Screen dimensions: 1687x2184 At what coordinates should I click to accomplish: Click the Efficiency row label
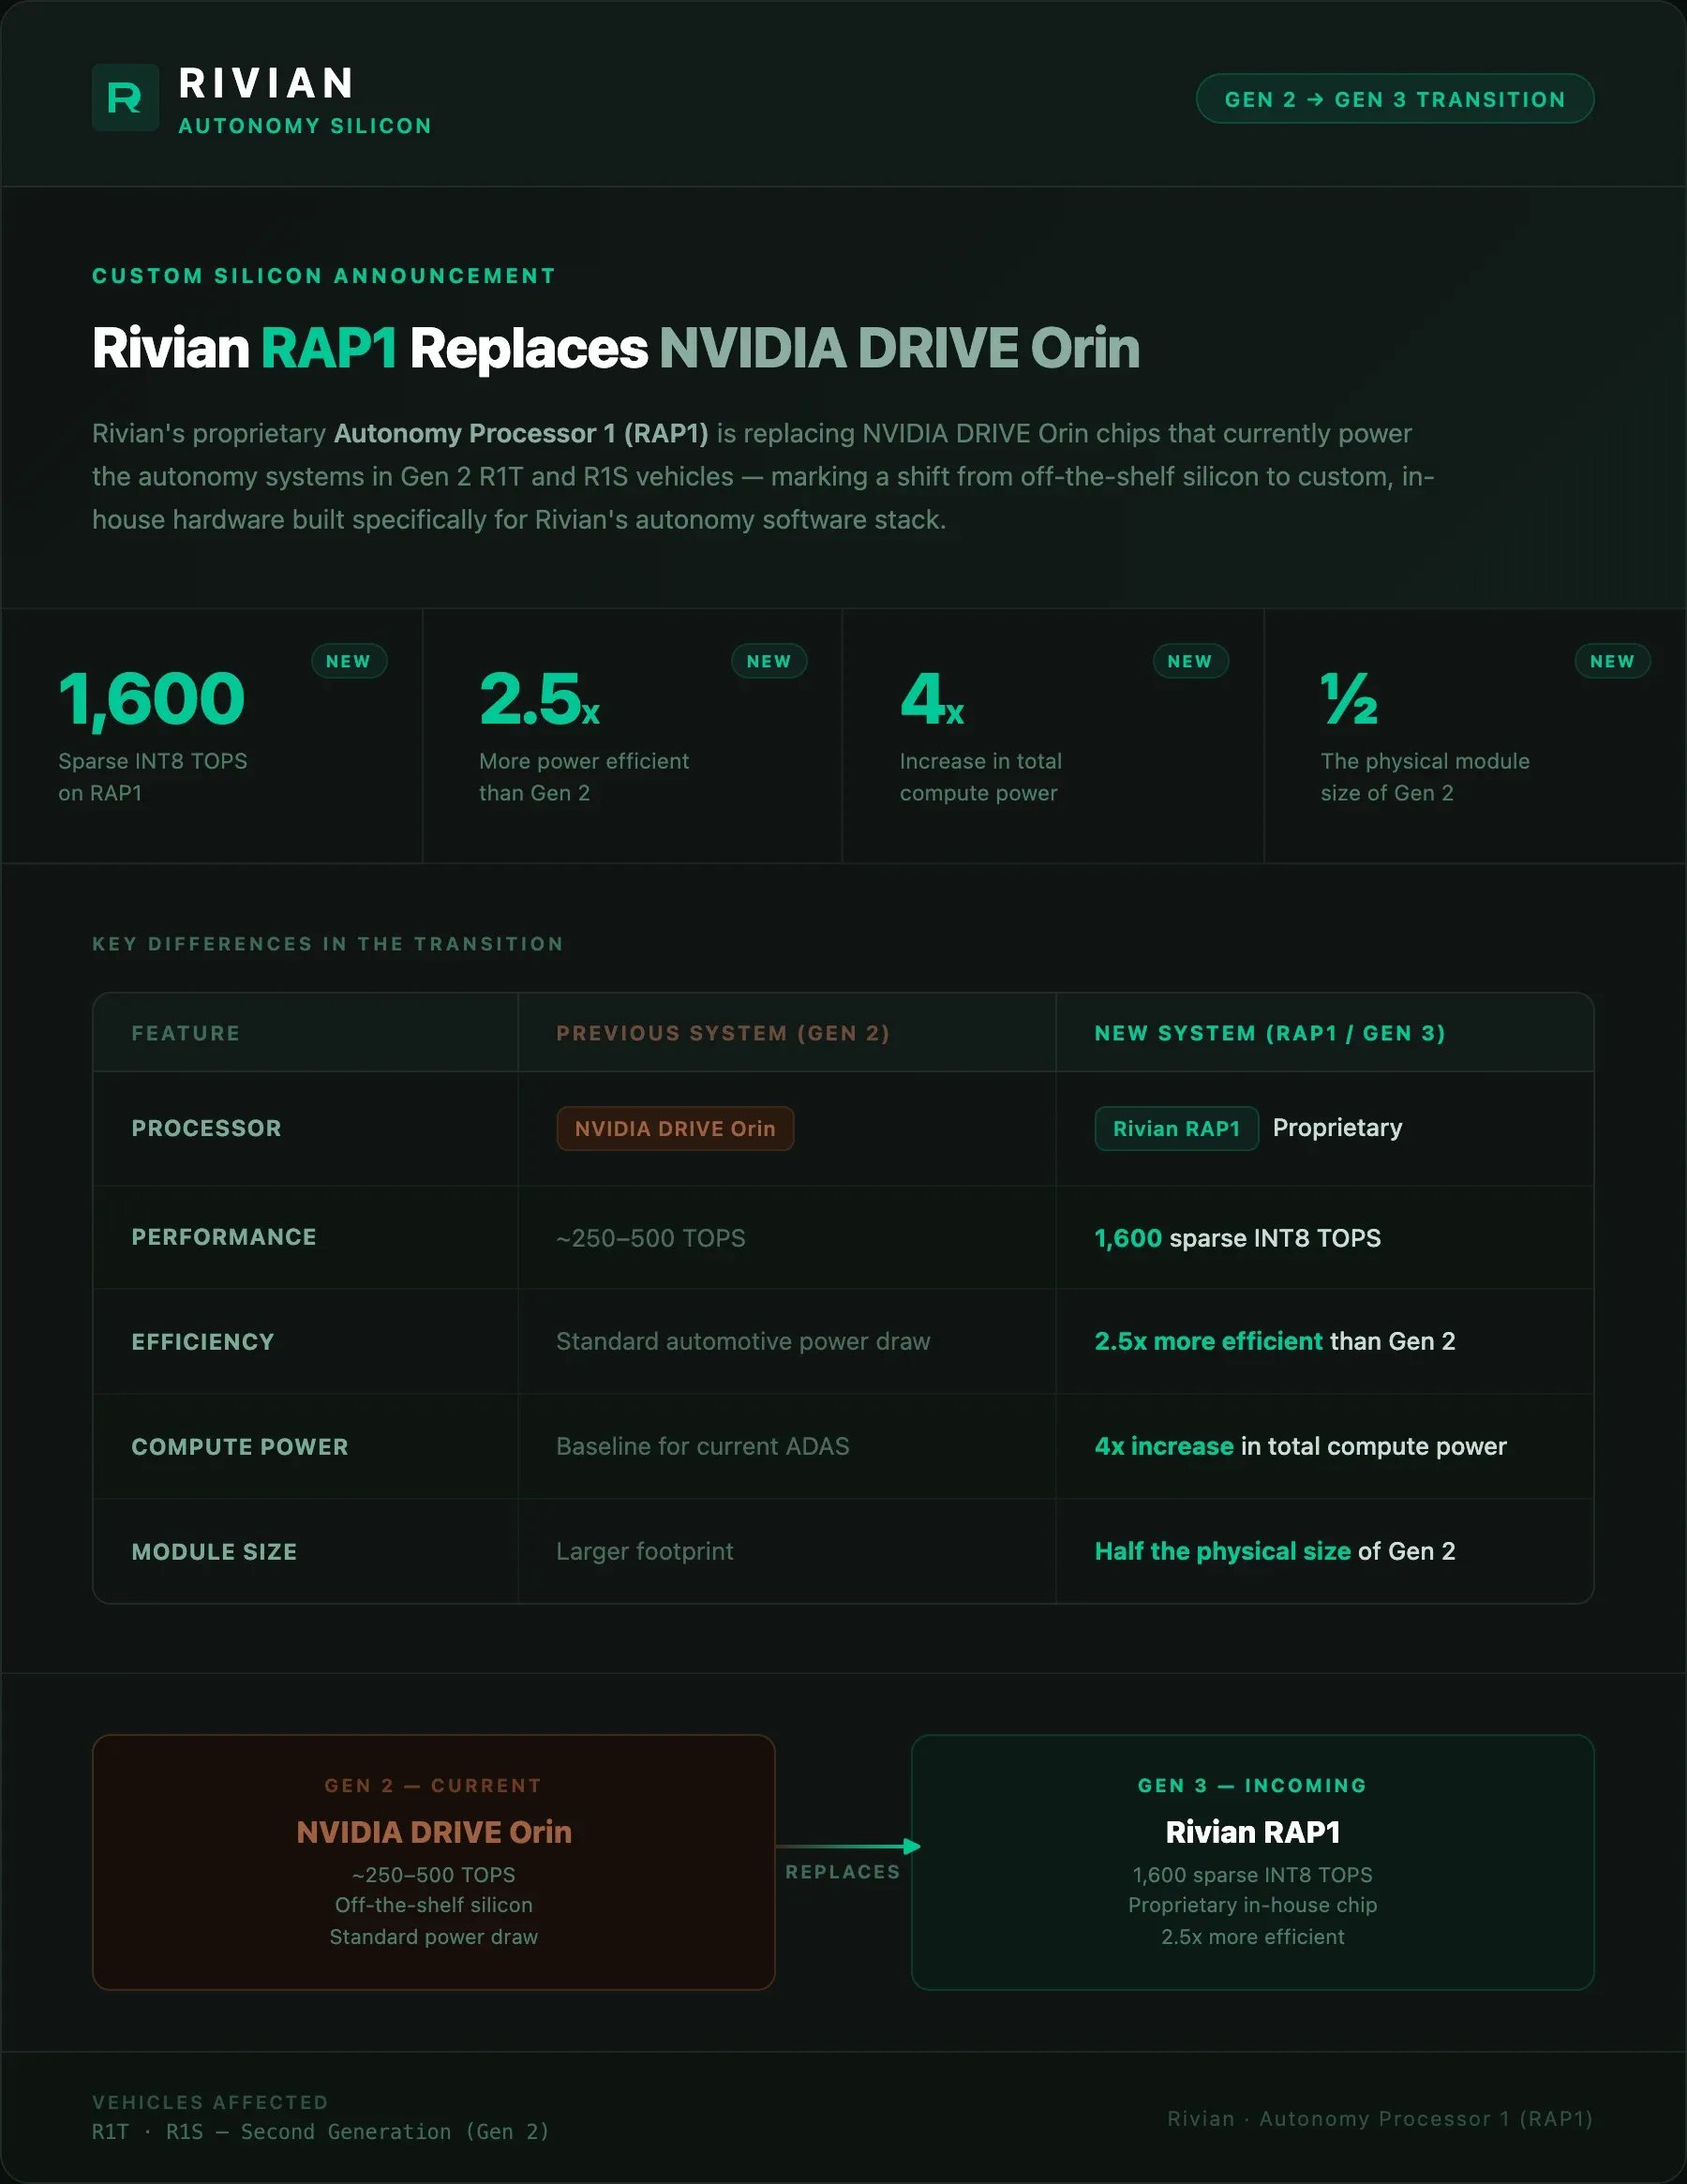point(203,1342)
